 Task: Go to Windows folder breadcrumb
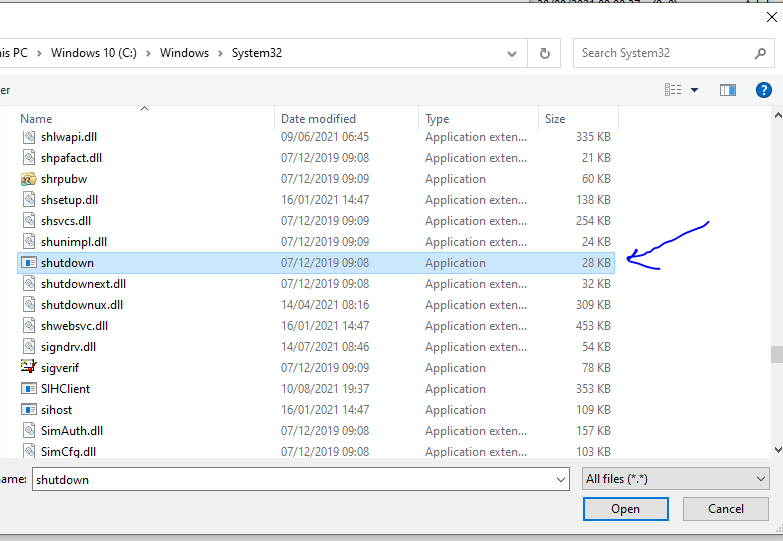click(184, 53)
